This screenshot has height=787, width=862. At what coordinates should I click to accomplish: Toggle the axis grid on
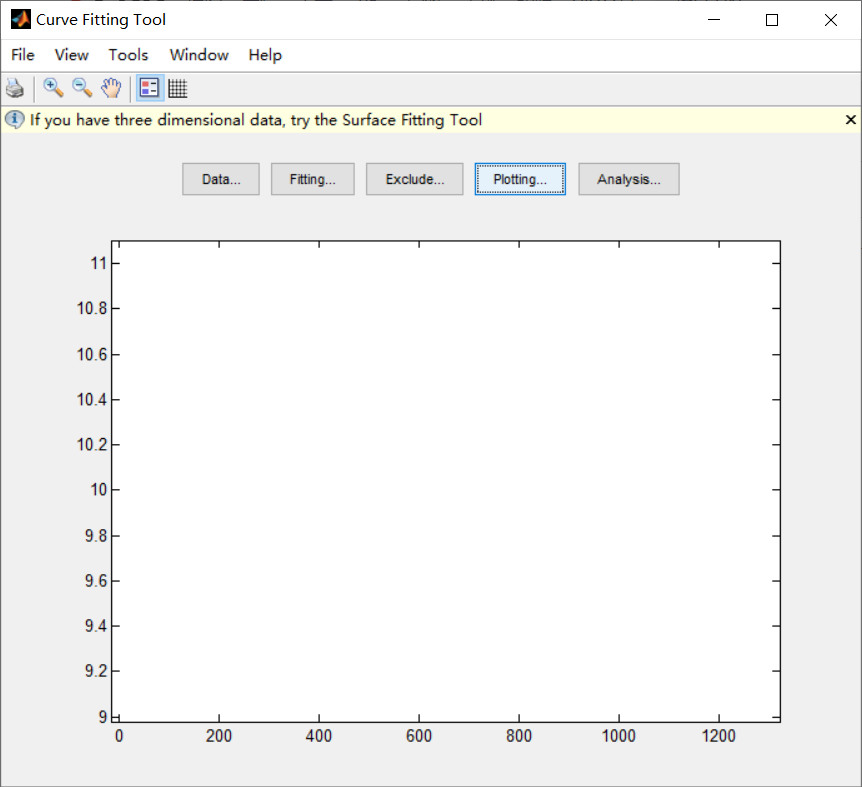177,88
